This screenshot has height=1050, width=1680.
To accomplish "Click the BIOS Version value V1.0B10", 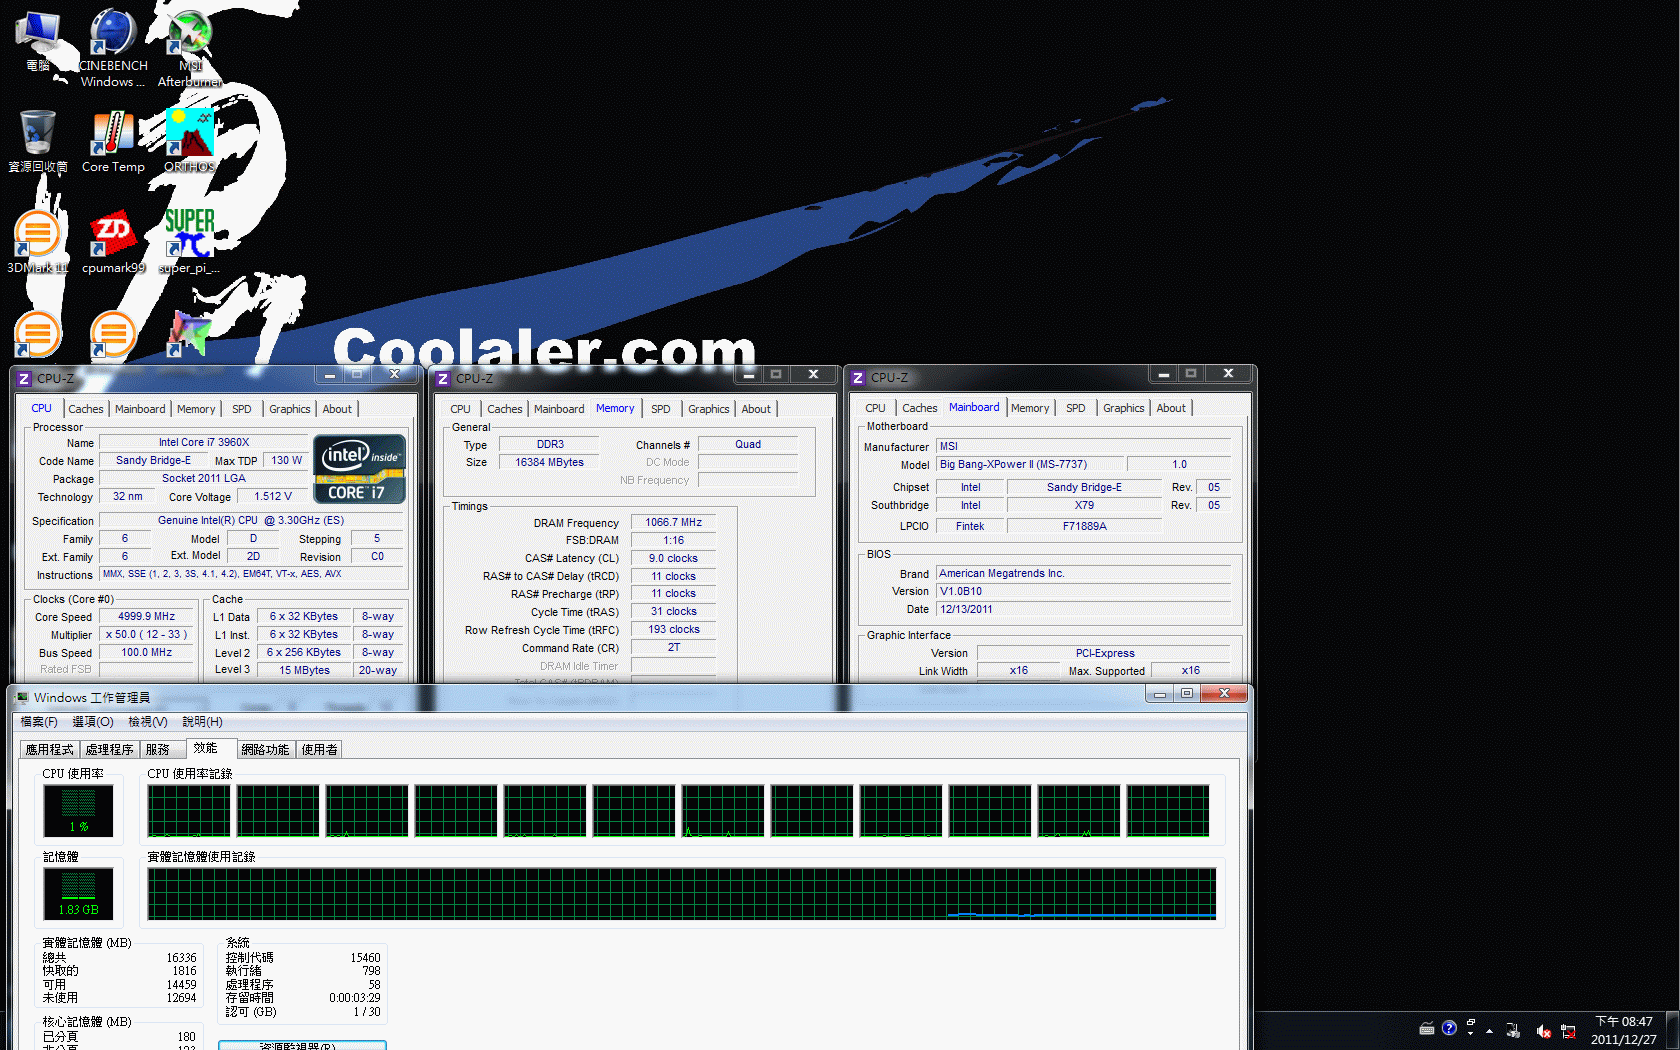I will point(1084,591).
